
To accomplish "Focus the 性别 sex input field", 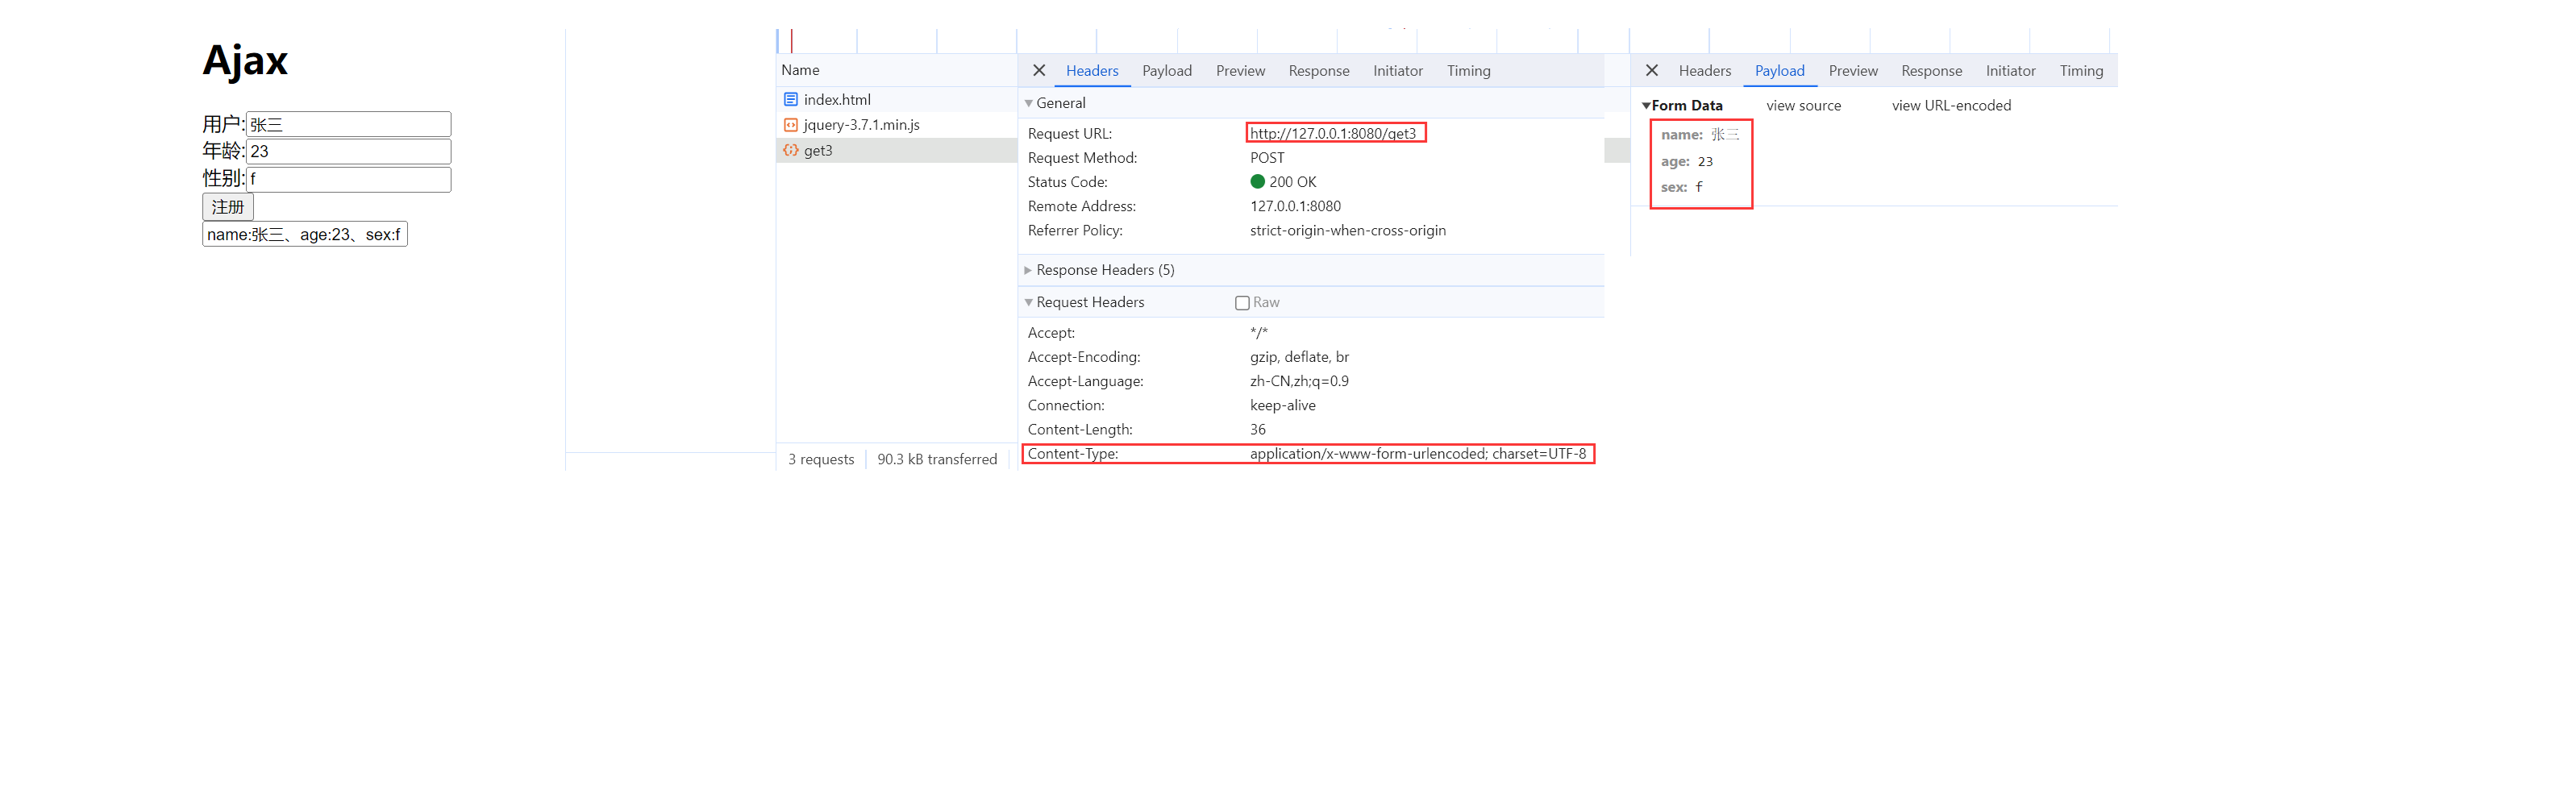I will pos(348,179).
